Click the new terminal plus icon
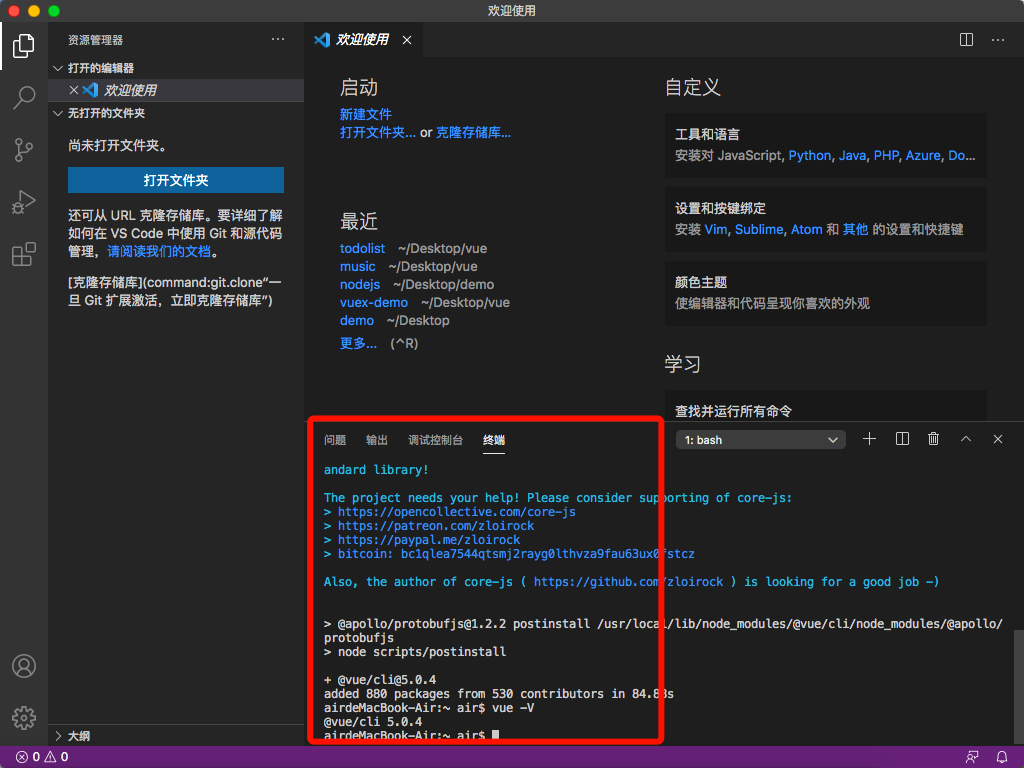Screen dimensions: 1024x768 869,439
